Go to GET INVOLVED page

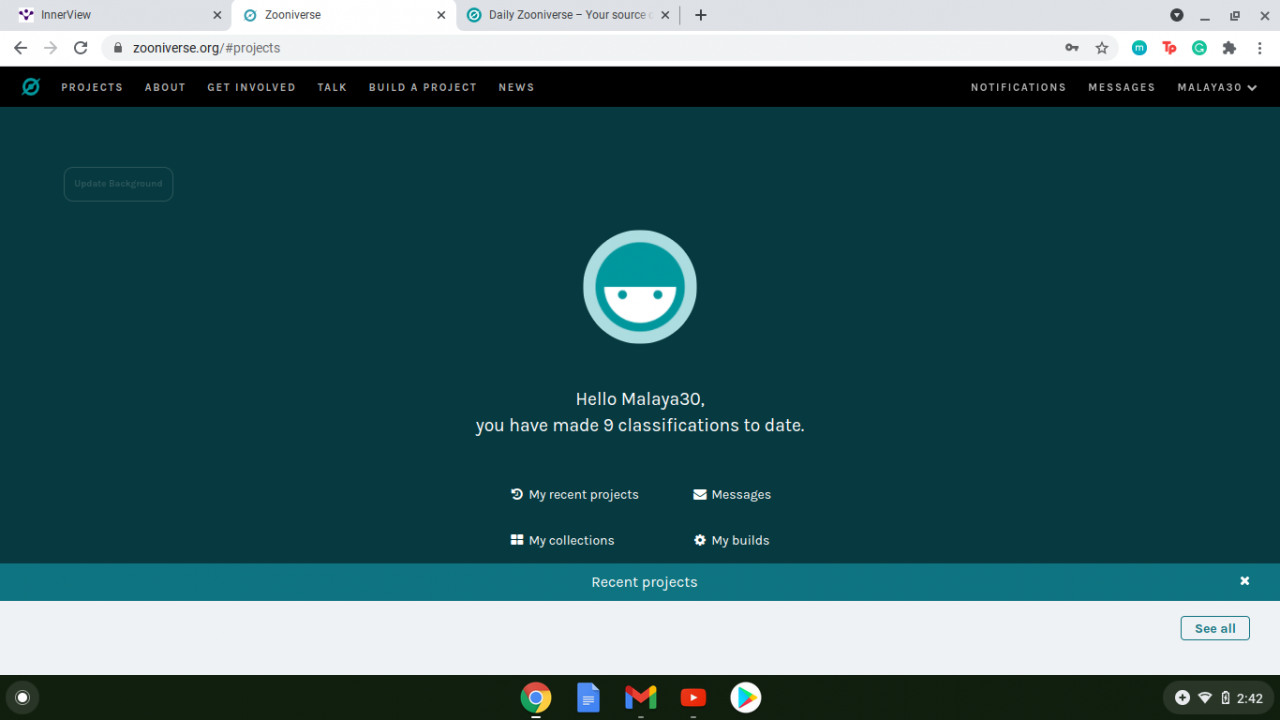click(251, 87)
